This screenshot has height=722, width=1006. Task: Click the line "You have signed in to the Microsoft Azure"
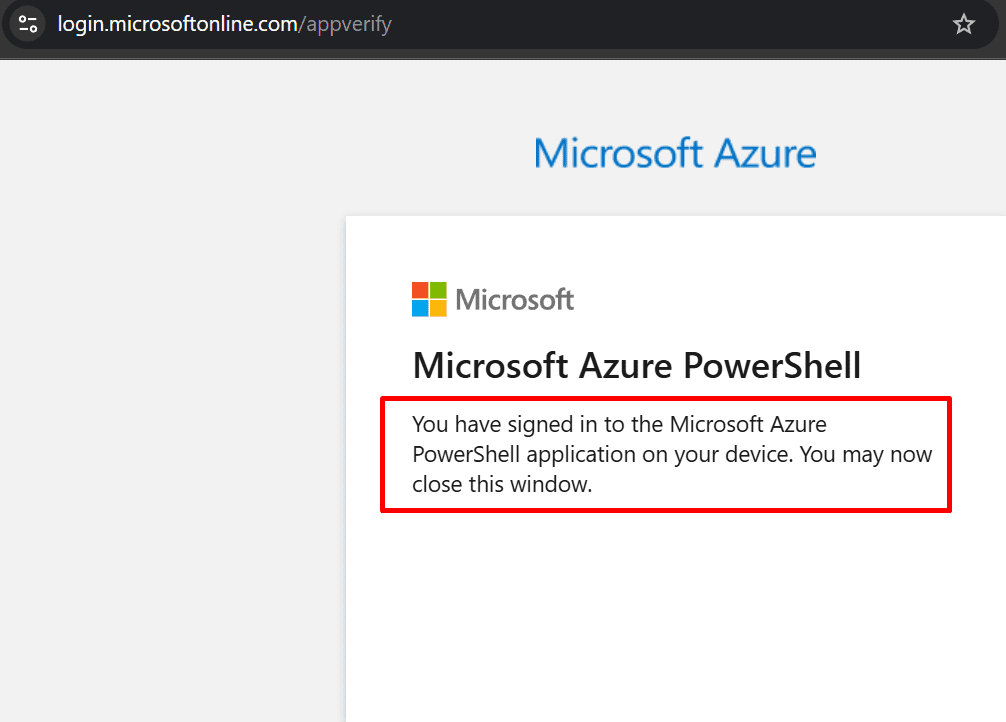point(619,424)
